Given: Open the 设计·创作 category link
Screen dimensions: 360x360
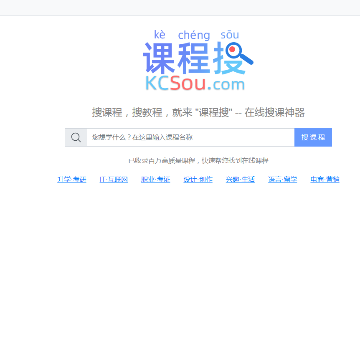Looking at the screenshot, I should tap(198, 179).
